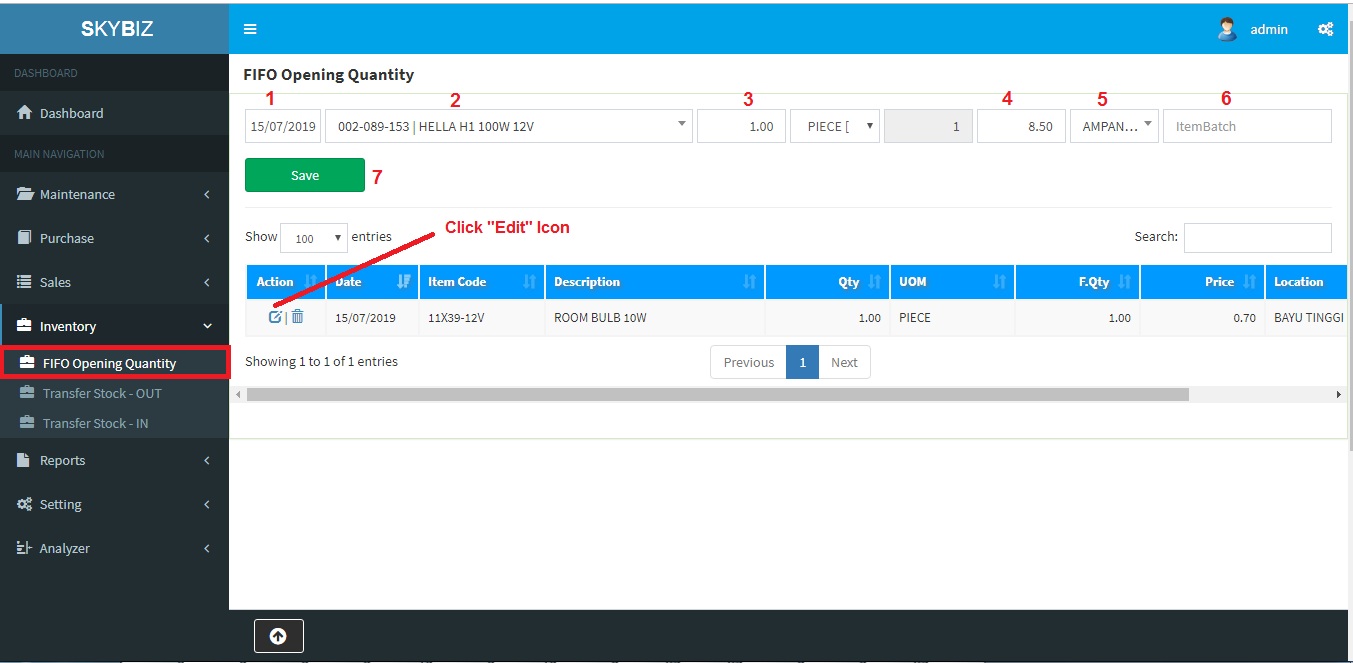Click the admin user avatar icon

tap(1227, 29)
